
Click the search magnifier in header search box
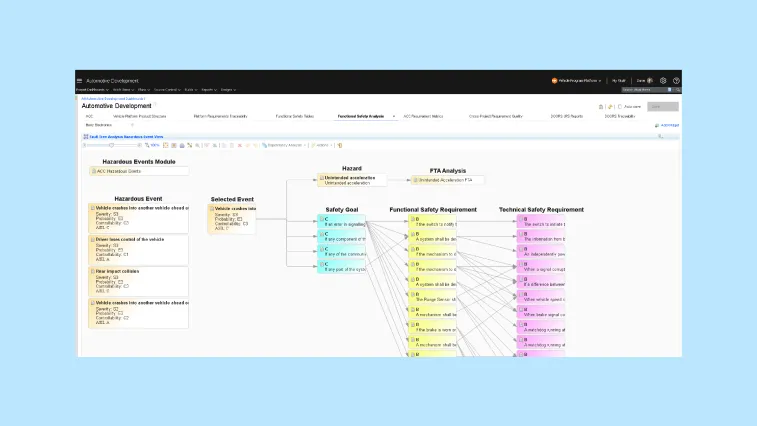click(677, 90)
